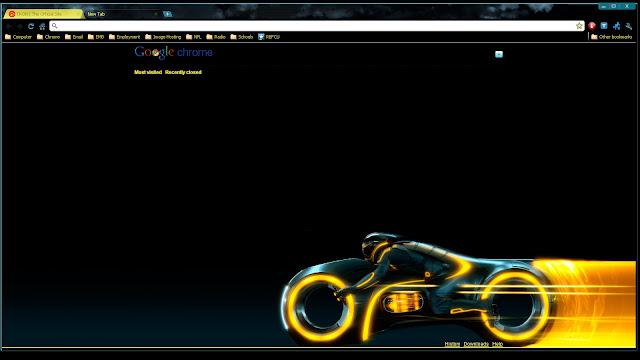Click the Google Chrome logo
The height and width of the screenshot is (360, 640).
(x=173, y=52)
